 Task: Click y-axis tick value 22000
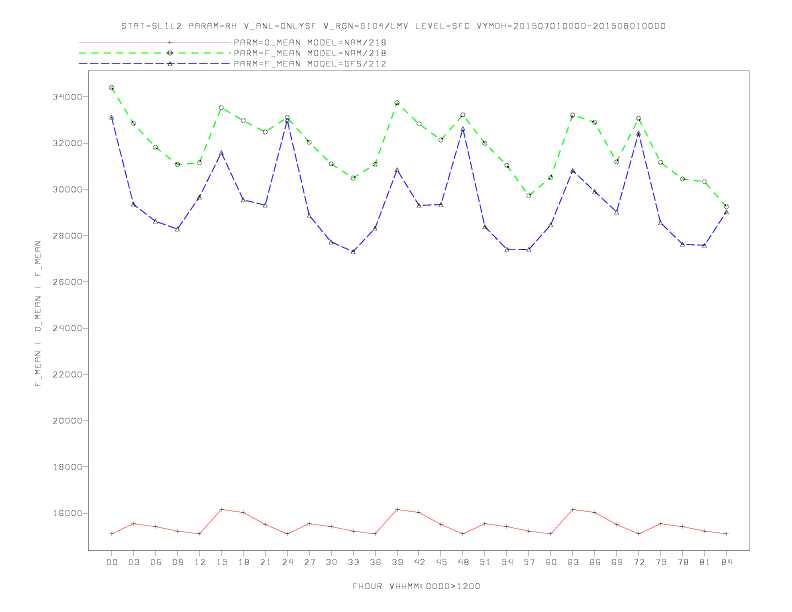pyautogui.click(x=67, y=375)
